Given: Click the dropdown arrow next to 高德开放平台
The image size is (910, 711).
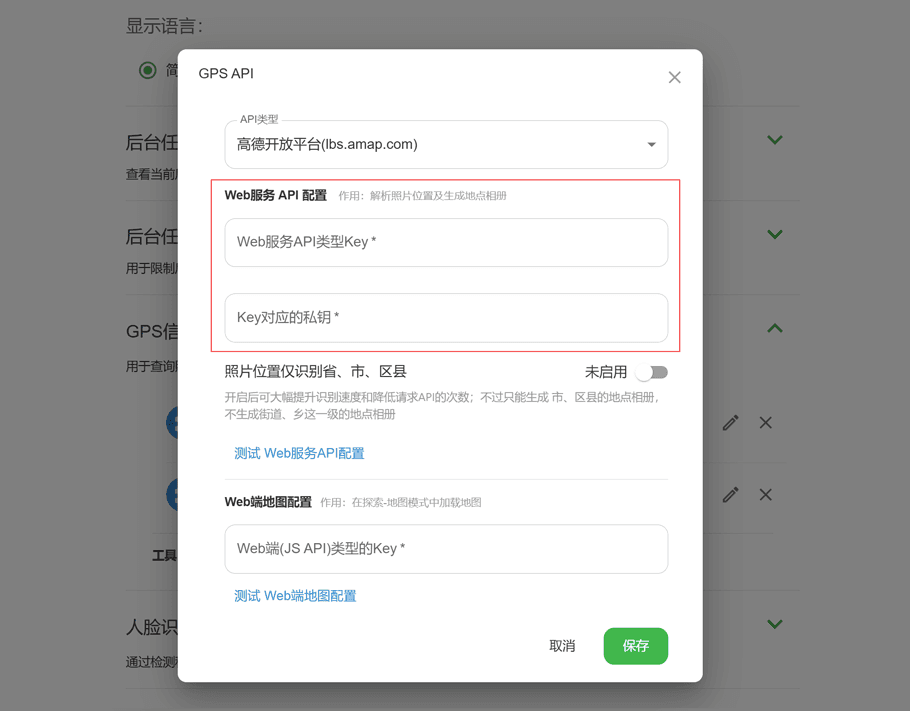Looking at the screenshot, I should [651, 145].
